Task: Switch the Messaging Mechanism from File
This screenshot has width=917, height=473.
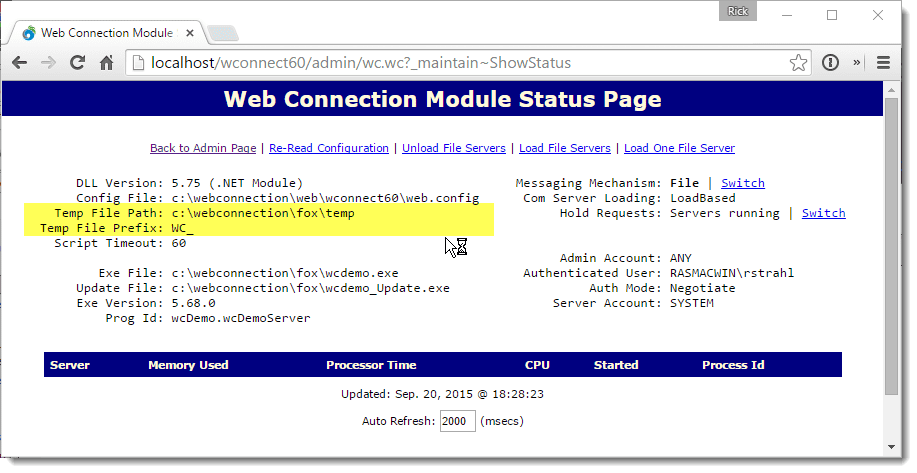Action: point(742,183)
